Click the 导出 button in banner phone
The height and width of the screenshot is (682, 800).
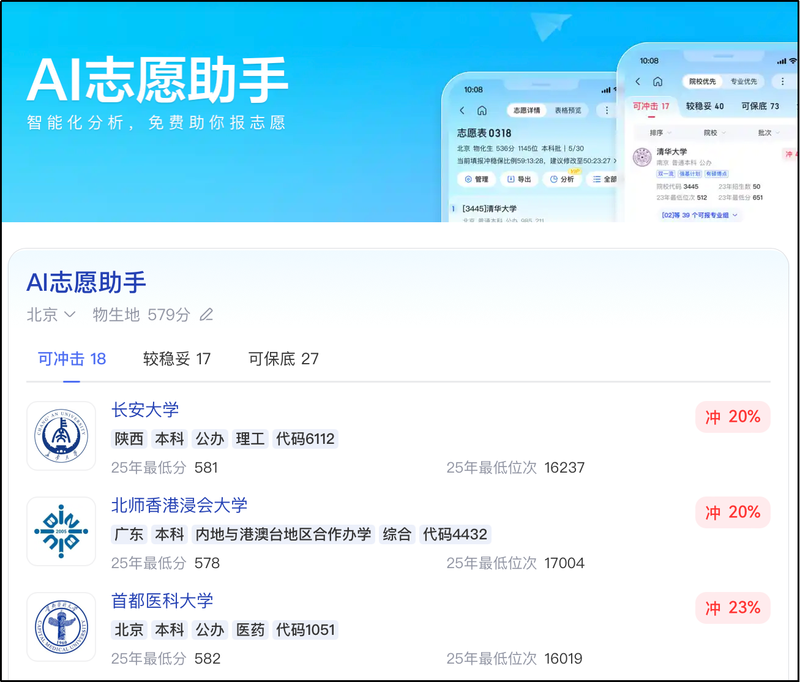[x=519, y=179]
